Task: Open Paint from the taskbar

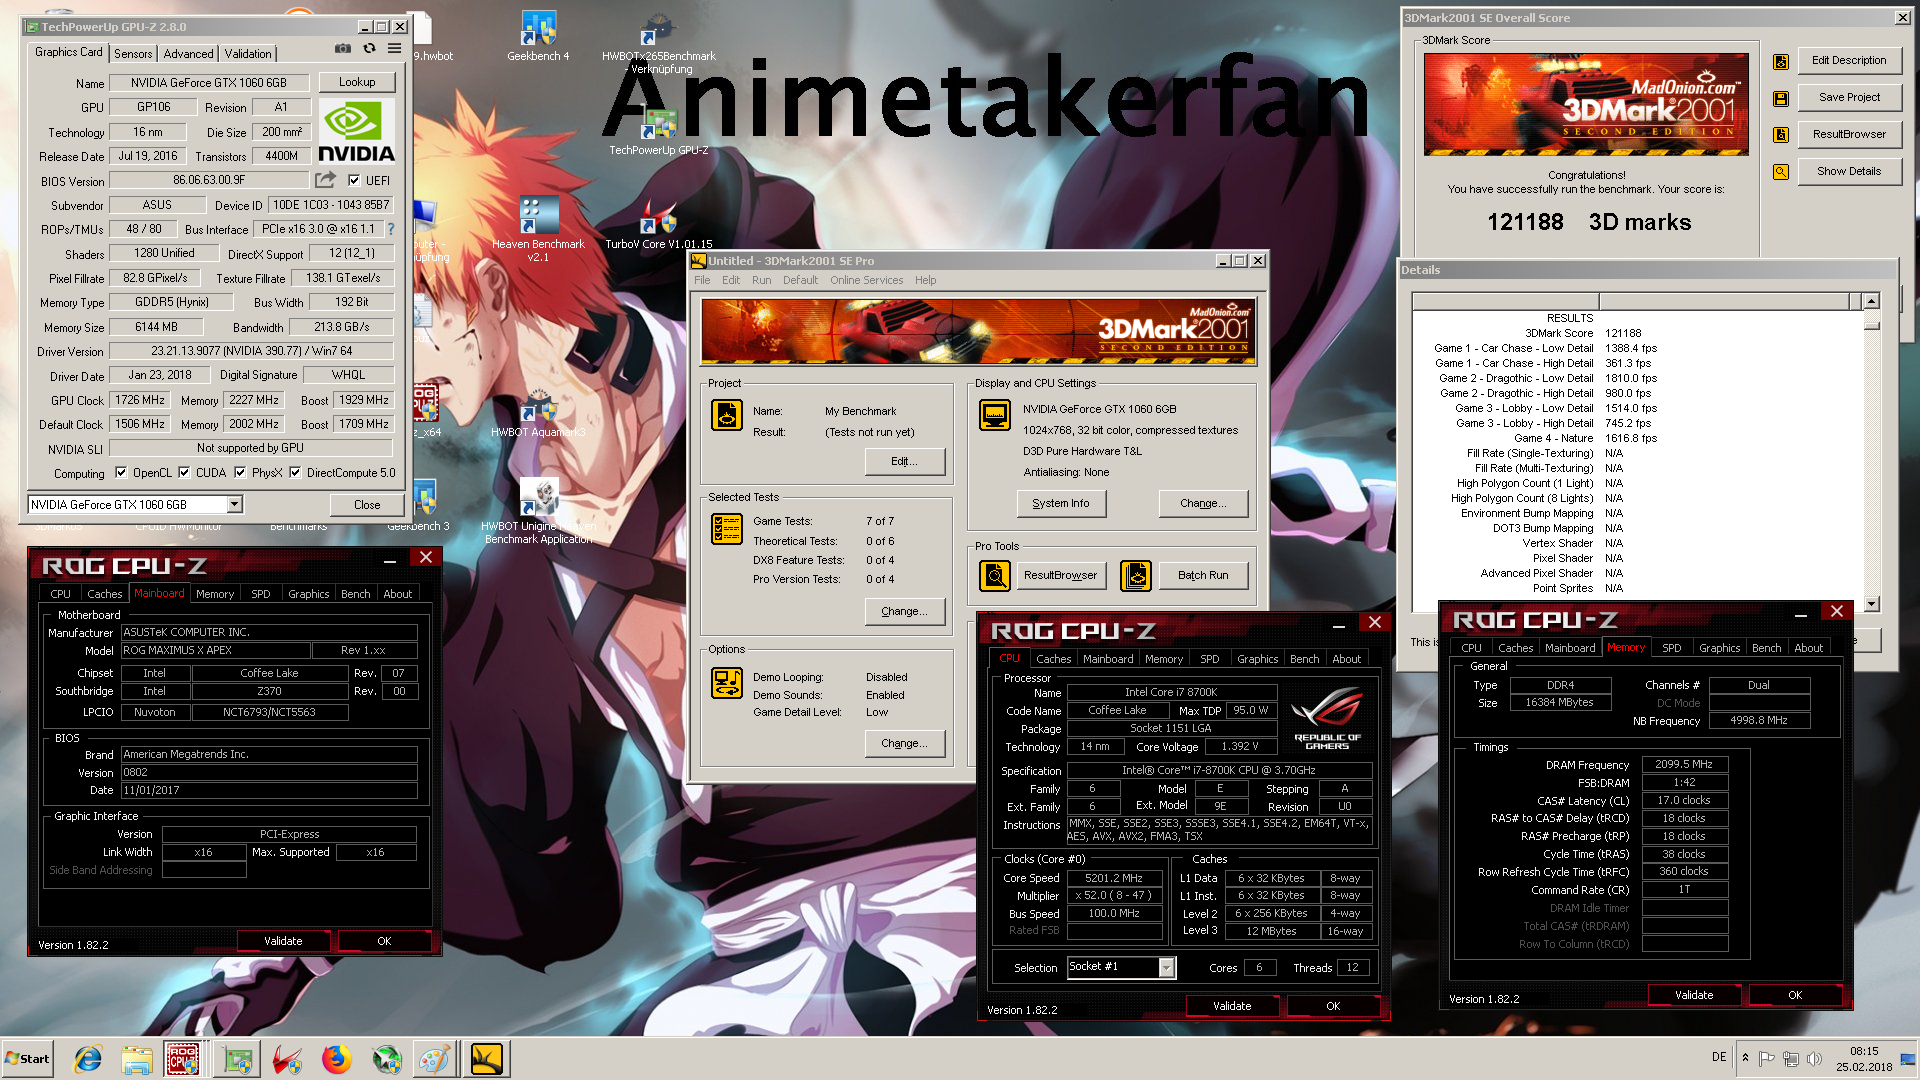Action: click(x=434, y=1059)
